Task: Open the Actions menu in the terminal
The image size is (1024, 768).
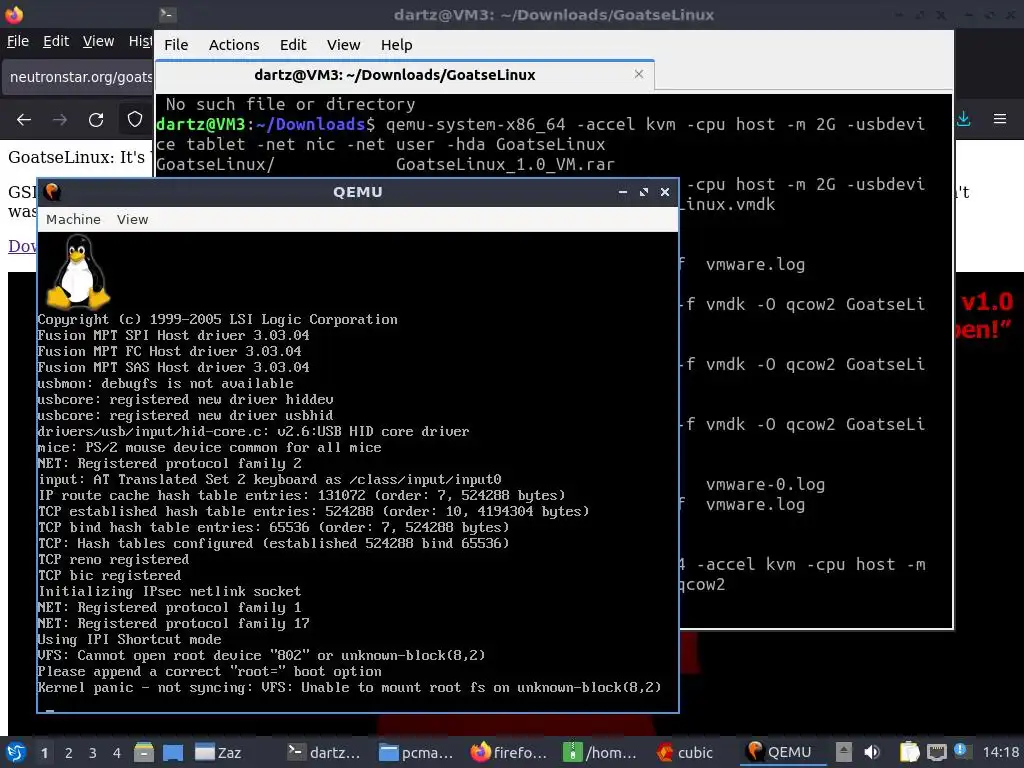Action: tap(234, 45)
